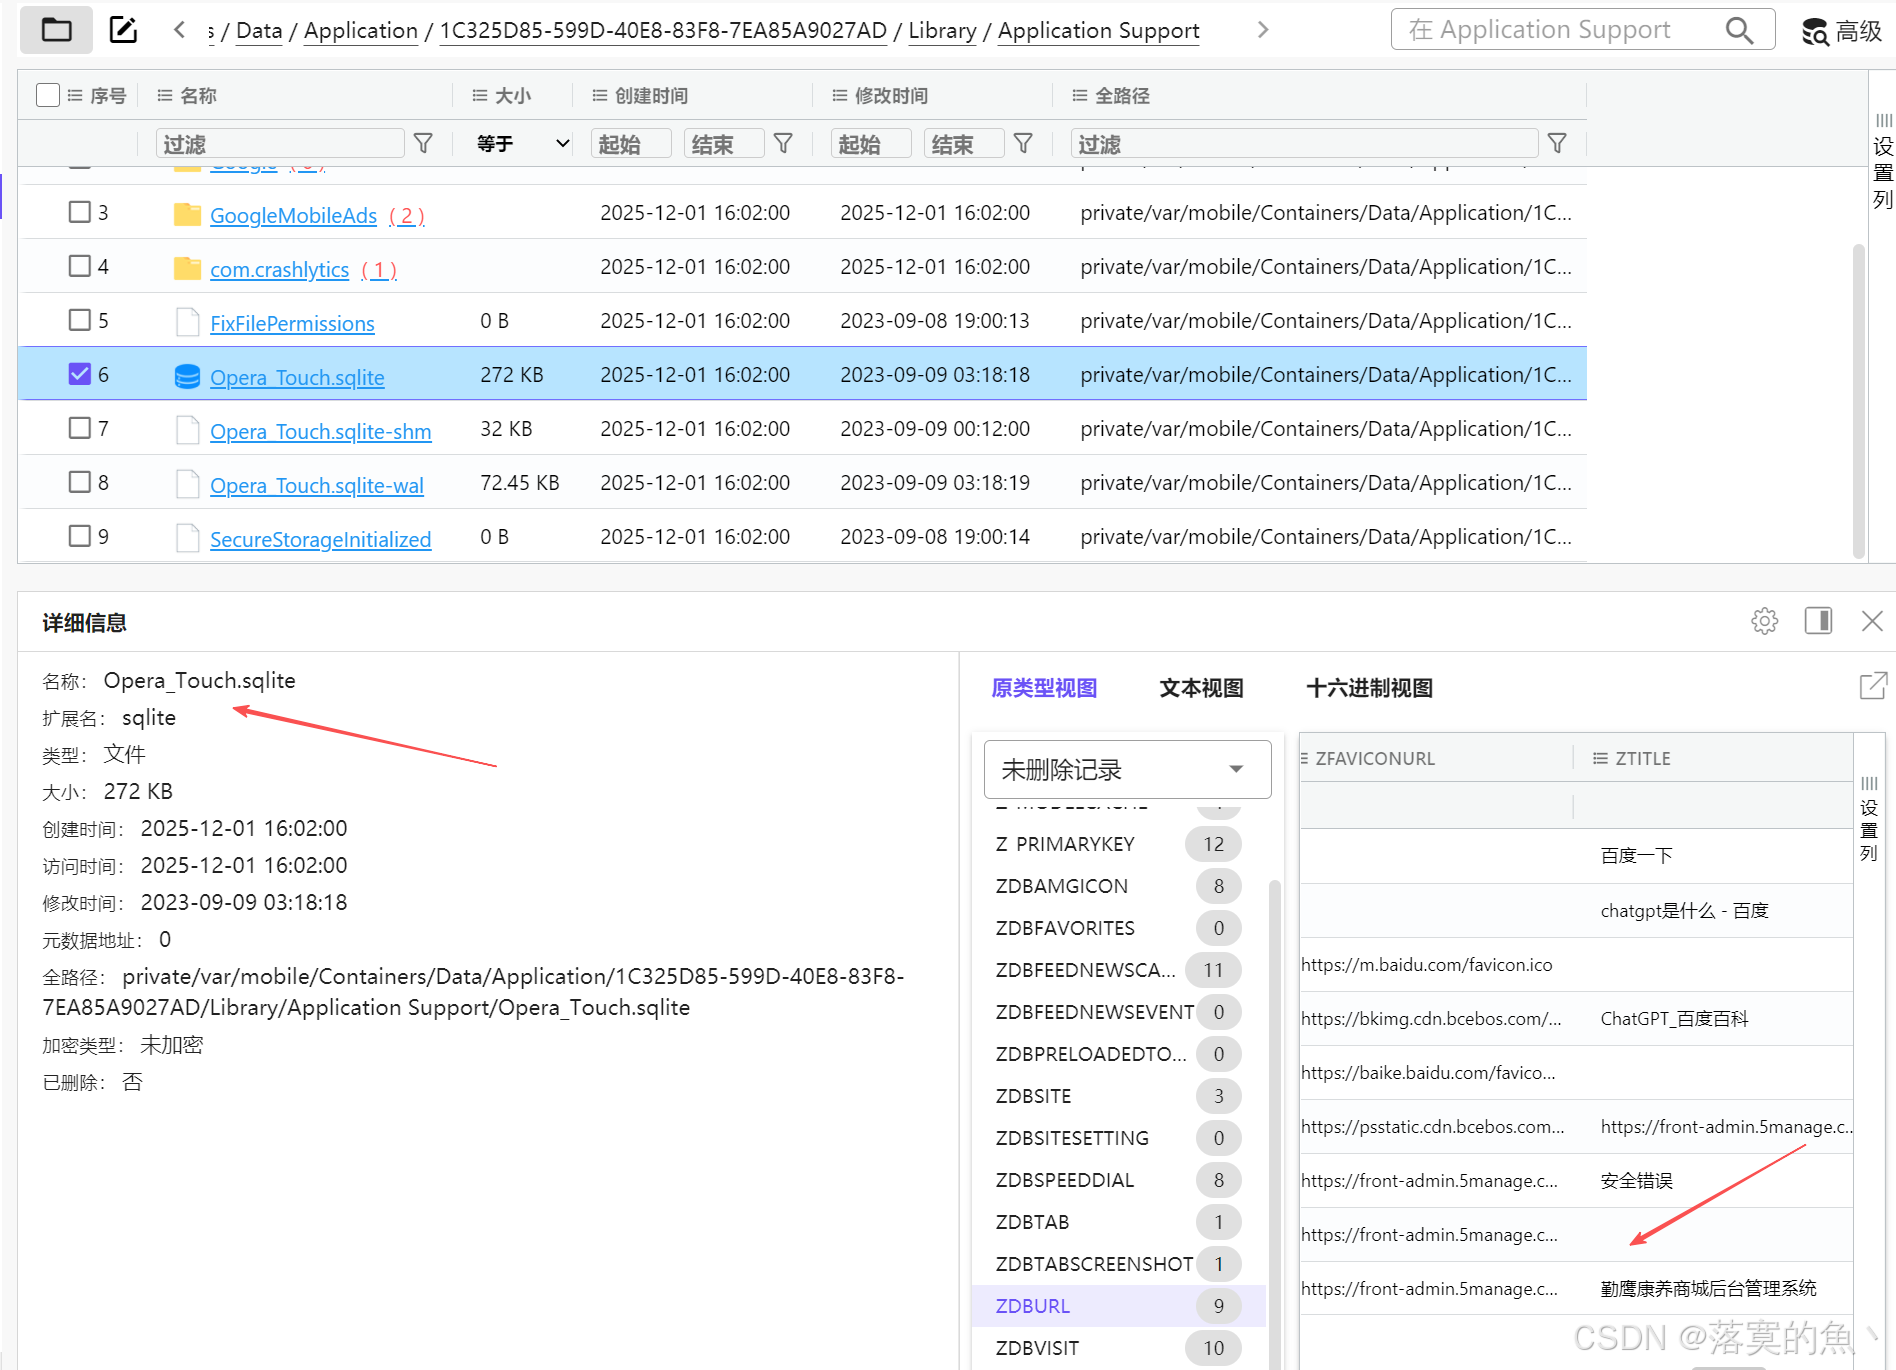Open the folder browse icon in the toolbar
This screenshot has width=1896, height=1370.
[x=56, y=30]
